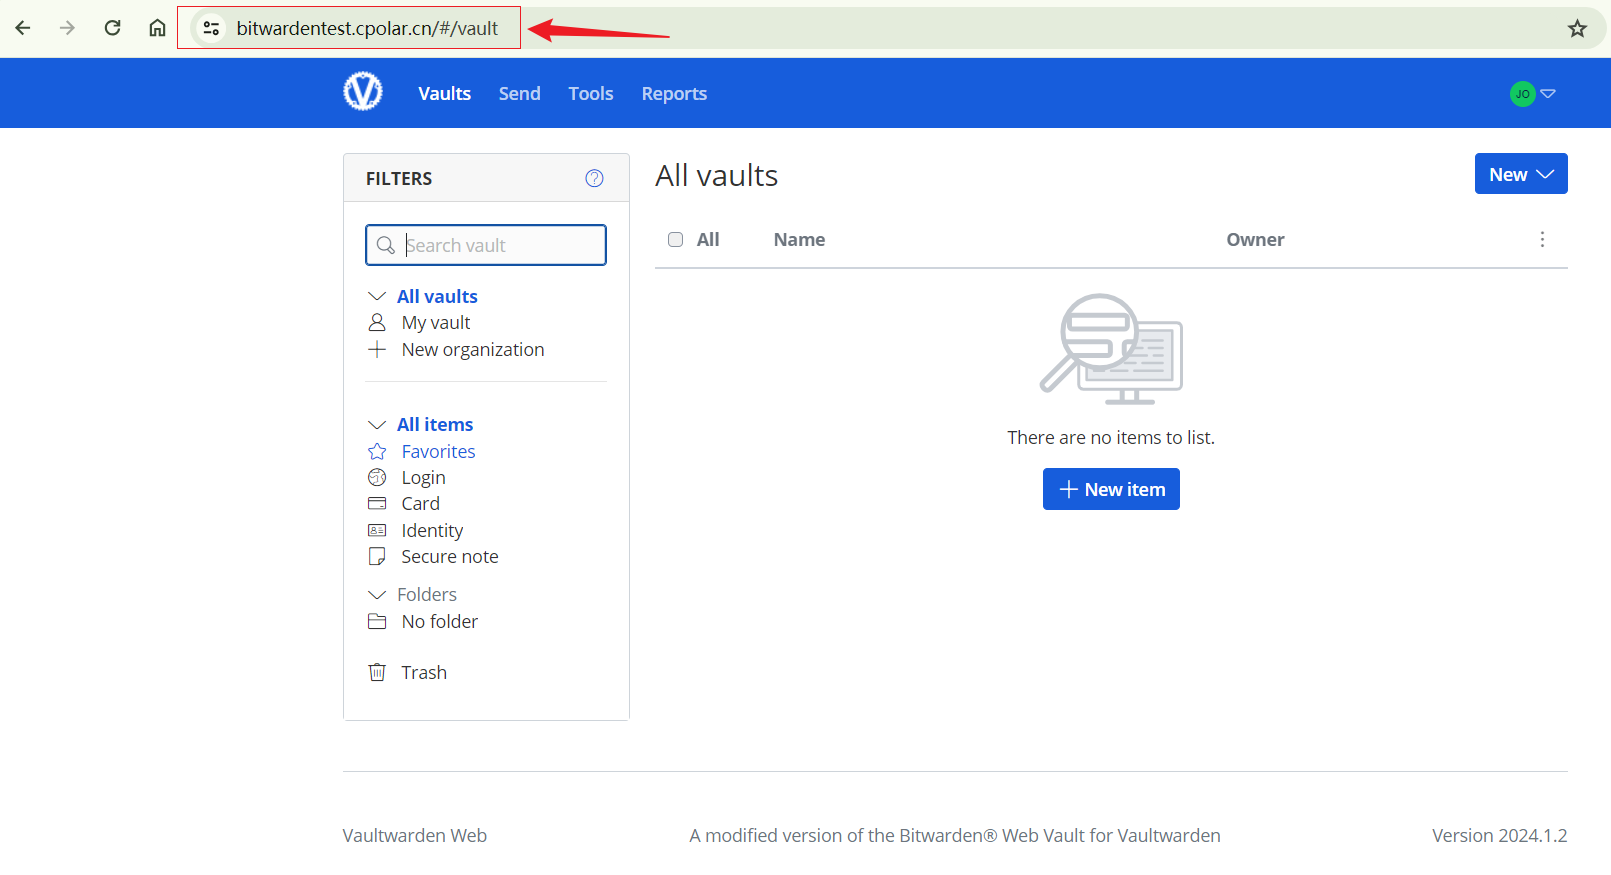Reload the page with refresh icon
This screenshot has height=875, width=1611.
coord(112,28)
